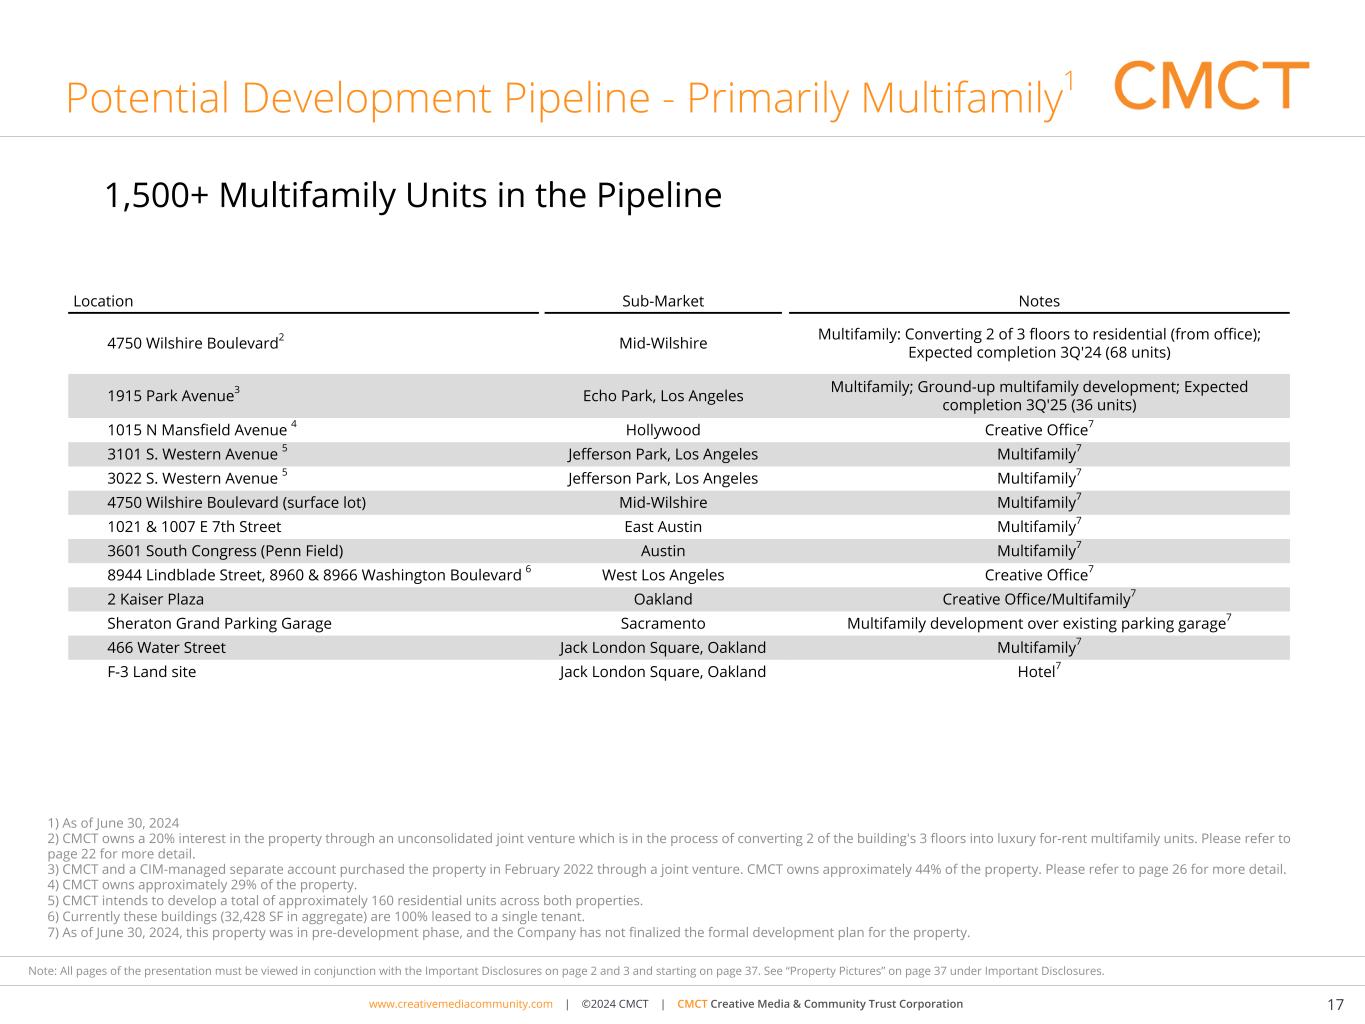Open the www.creativemediacommunity.com footer link

[x=460, y=1004]
